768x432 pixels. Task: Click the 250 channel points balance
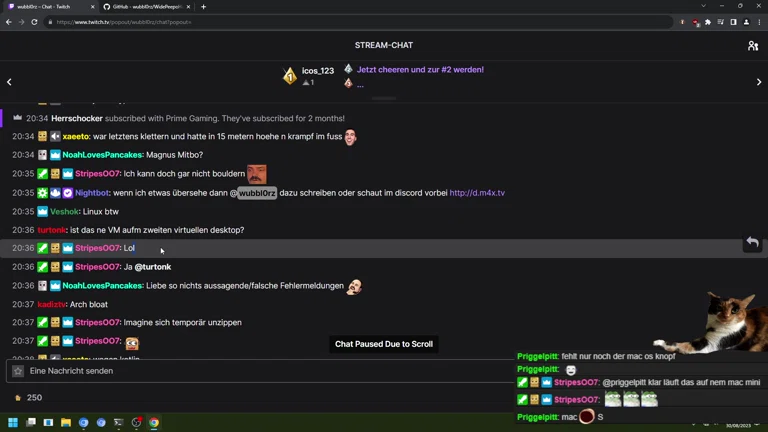[x=28, y=398]
